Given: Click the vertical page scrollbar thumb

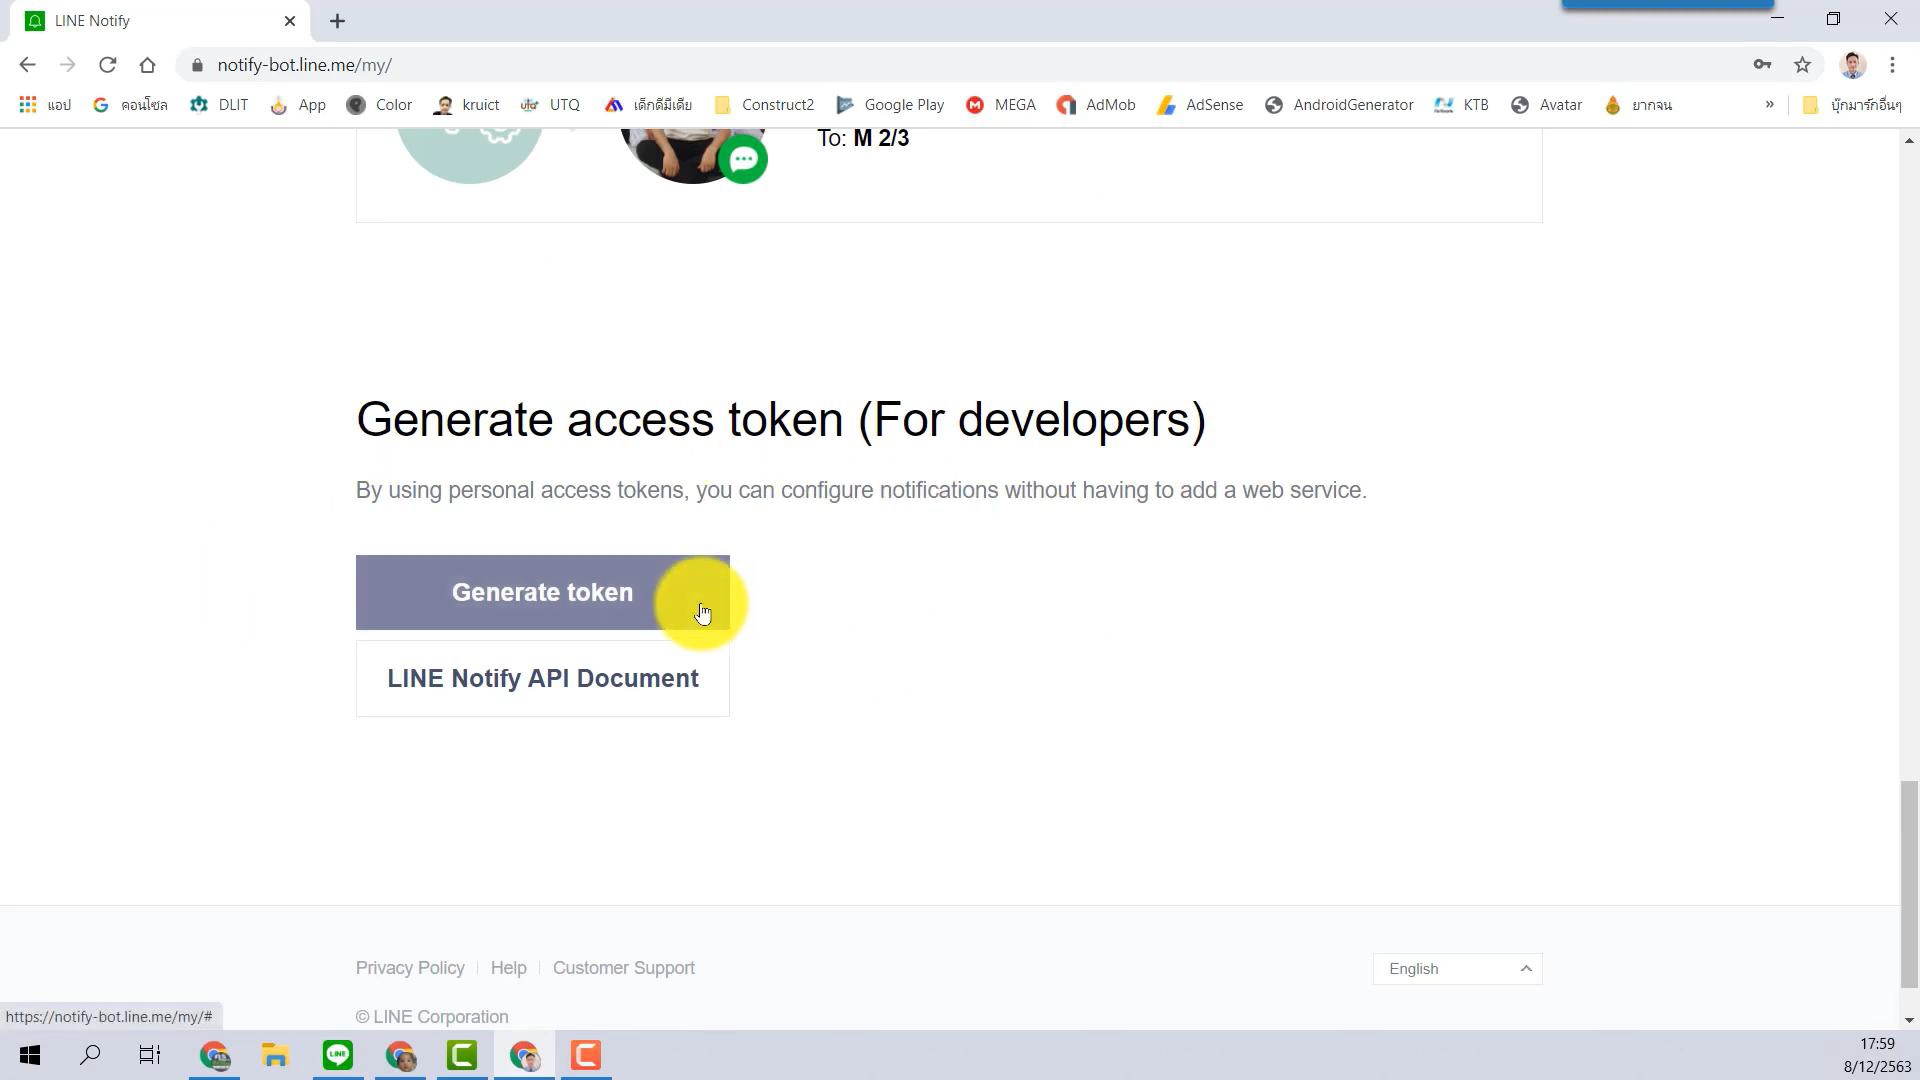Looking at the screenshot, I should click(1909, 884).
